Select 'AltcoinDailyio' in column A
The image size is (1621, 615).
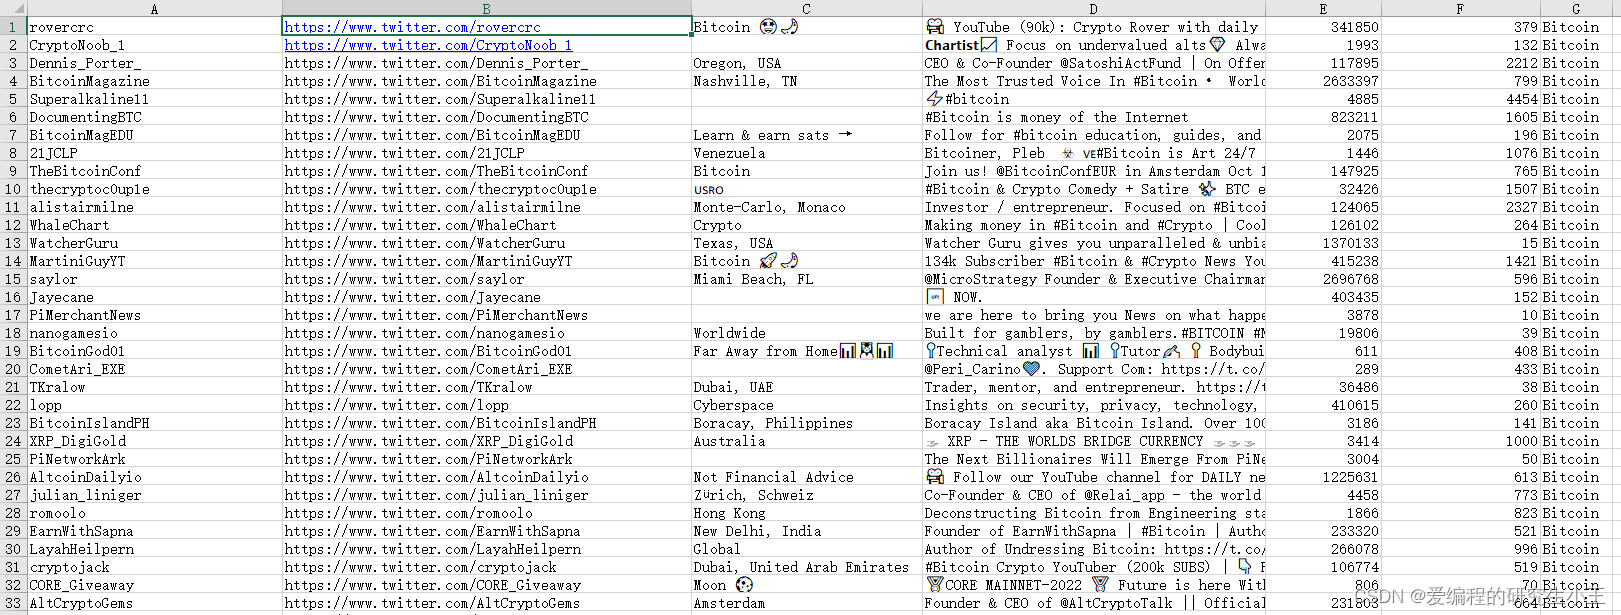(x=154, y=477)
